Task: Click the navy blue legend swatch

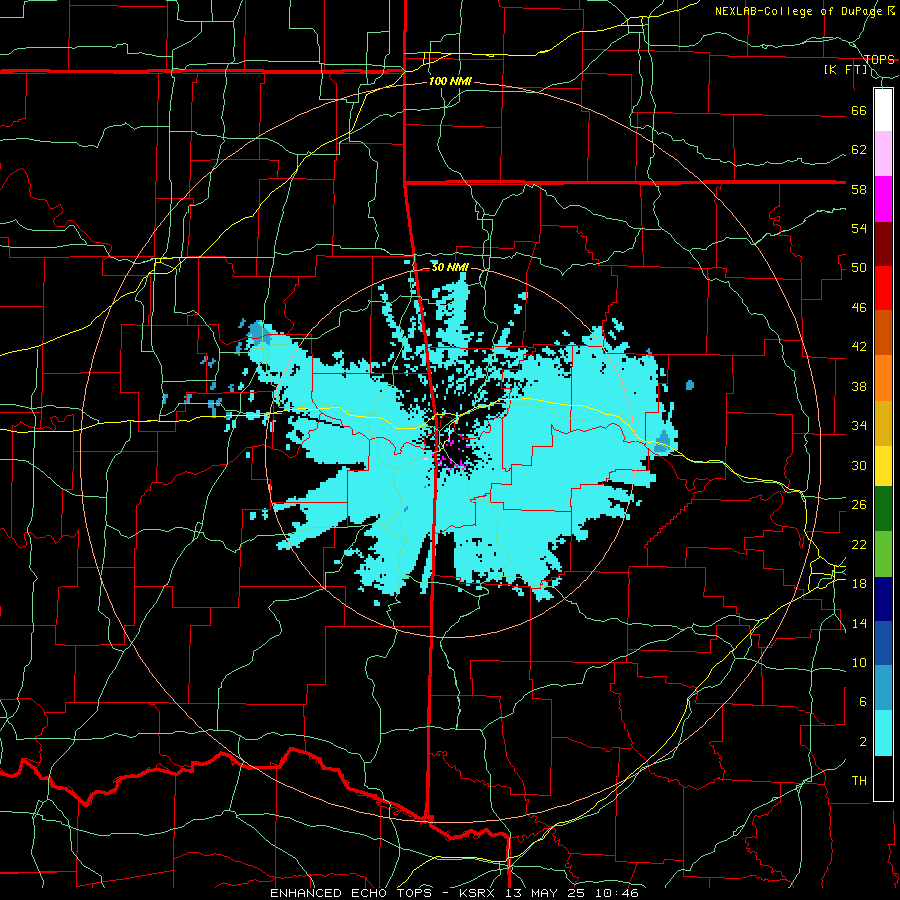Action: click(x=883, y=599)
